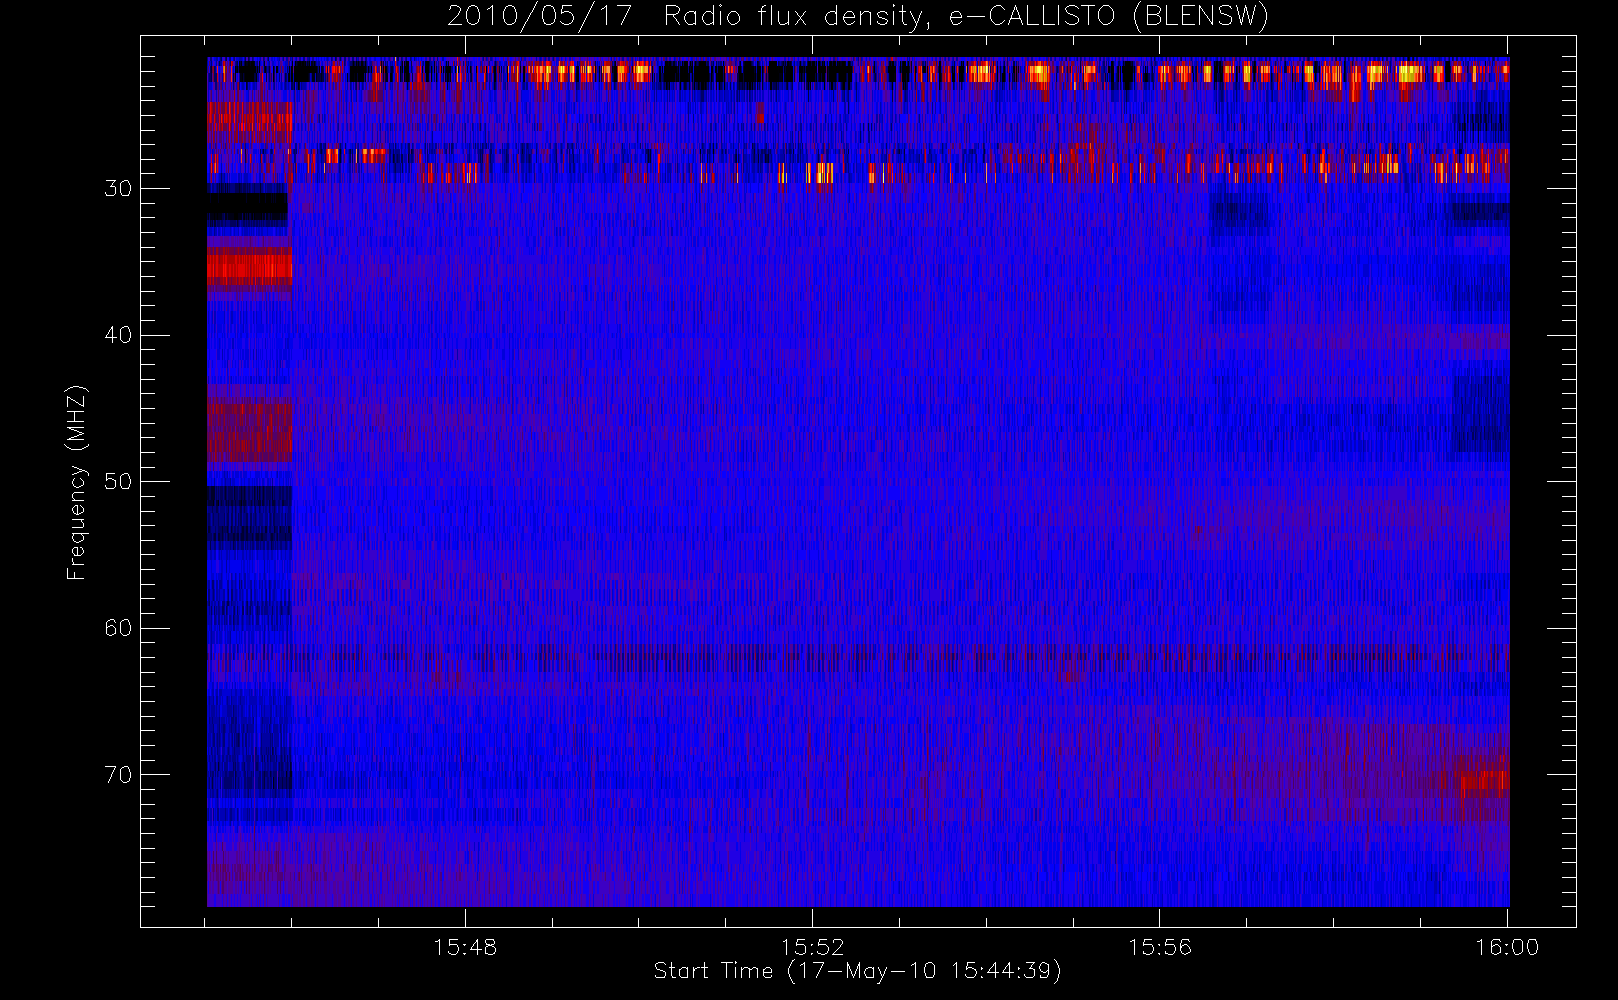1618x1000 pixels.
Task: Click the 30 frequency tick label
Action: pyautogui.click(x=118, y=188)
